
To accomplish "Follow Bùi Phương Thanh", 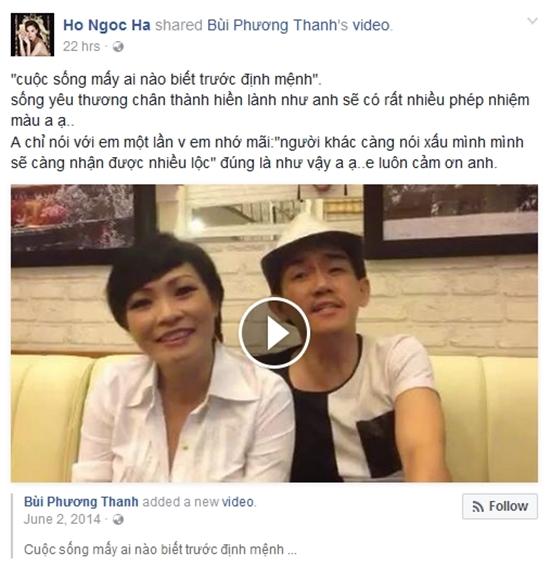I will coord(500,506).
